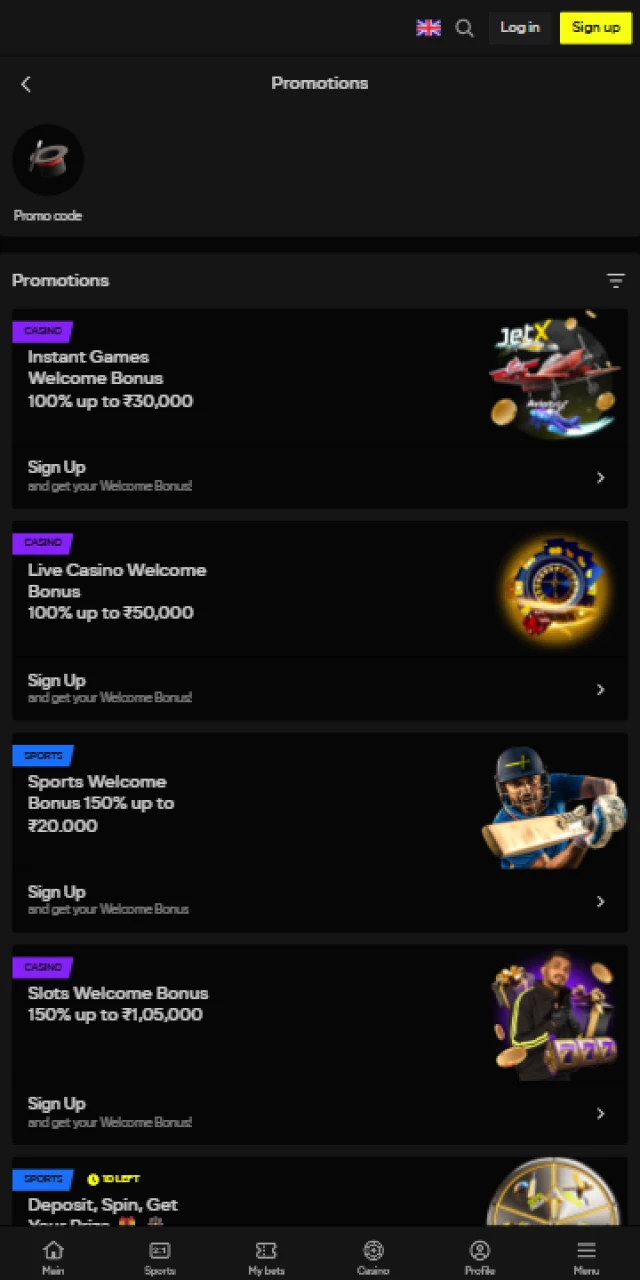Open the Promo code hat icon
The image size is (640, 1280).
point(48,160)
